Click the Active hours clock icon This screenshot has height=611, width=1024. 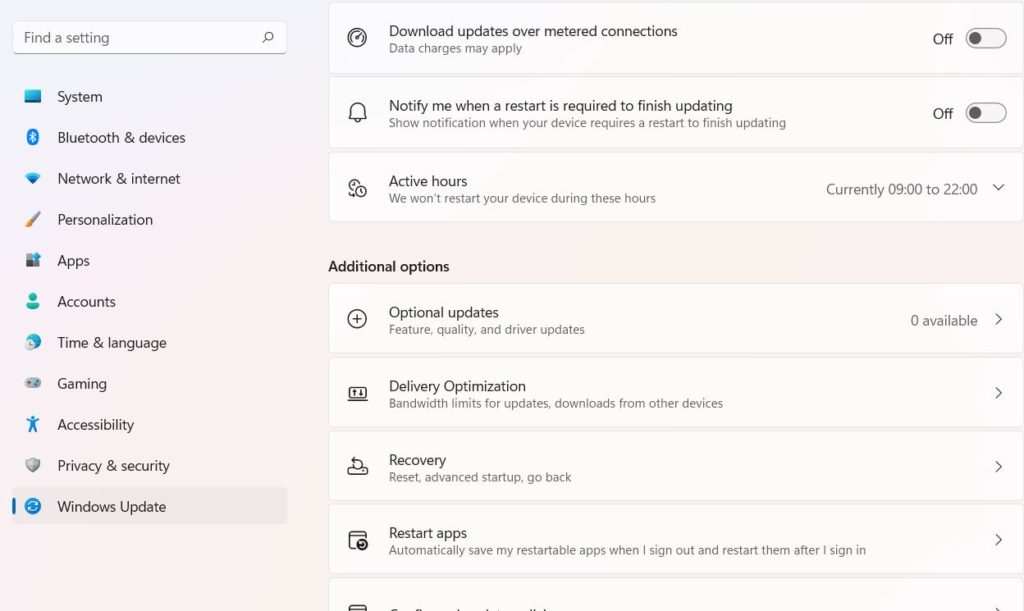click(x=357, y=188)
